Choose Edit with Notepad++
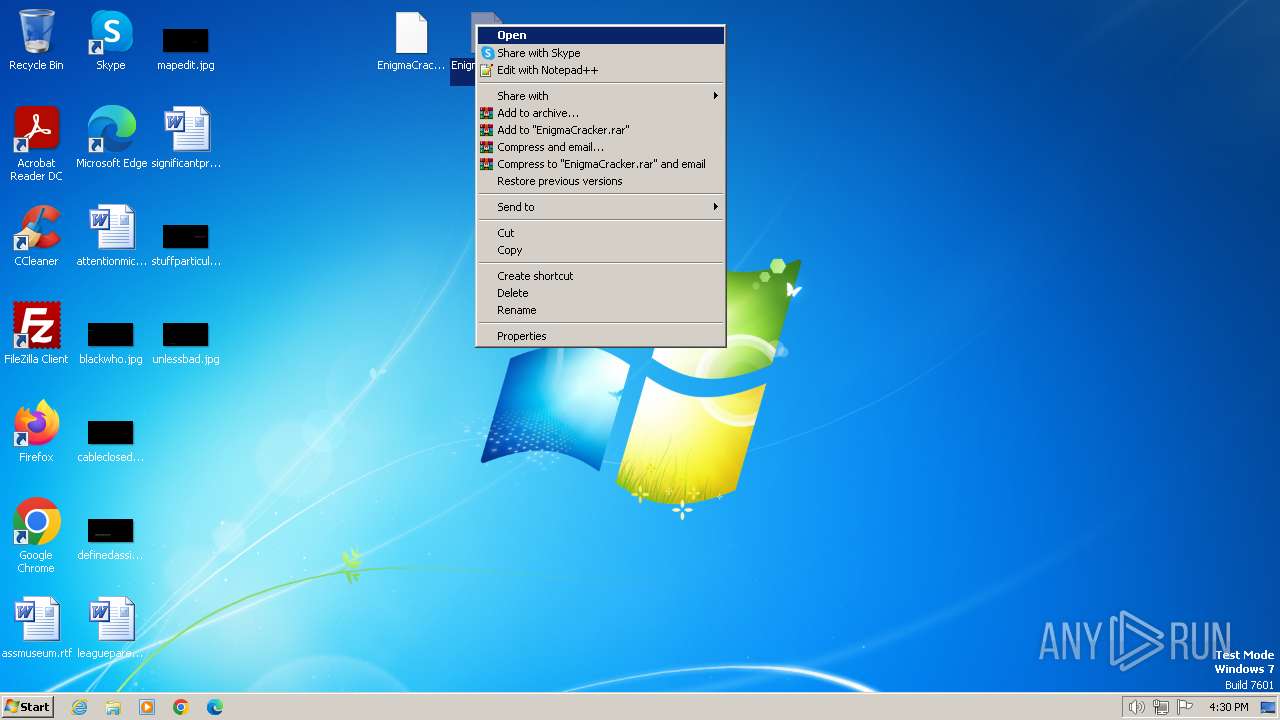Image resolution: width=1280 pixels, height=720 pixels. (600, 70)
